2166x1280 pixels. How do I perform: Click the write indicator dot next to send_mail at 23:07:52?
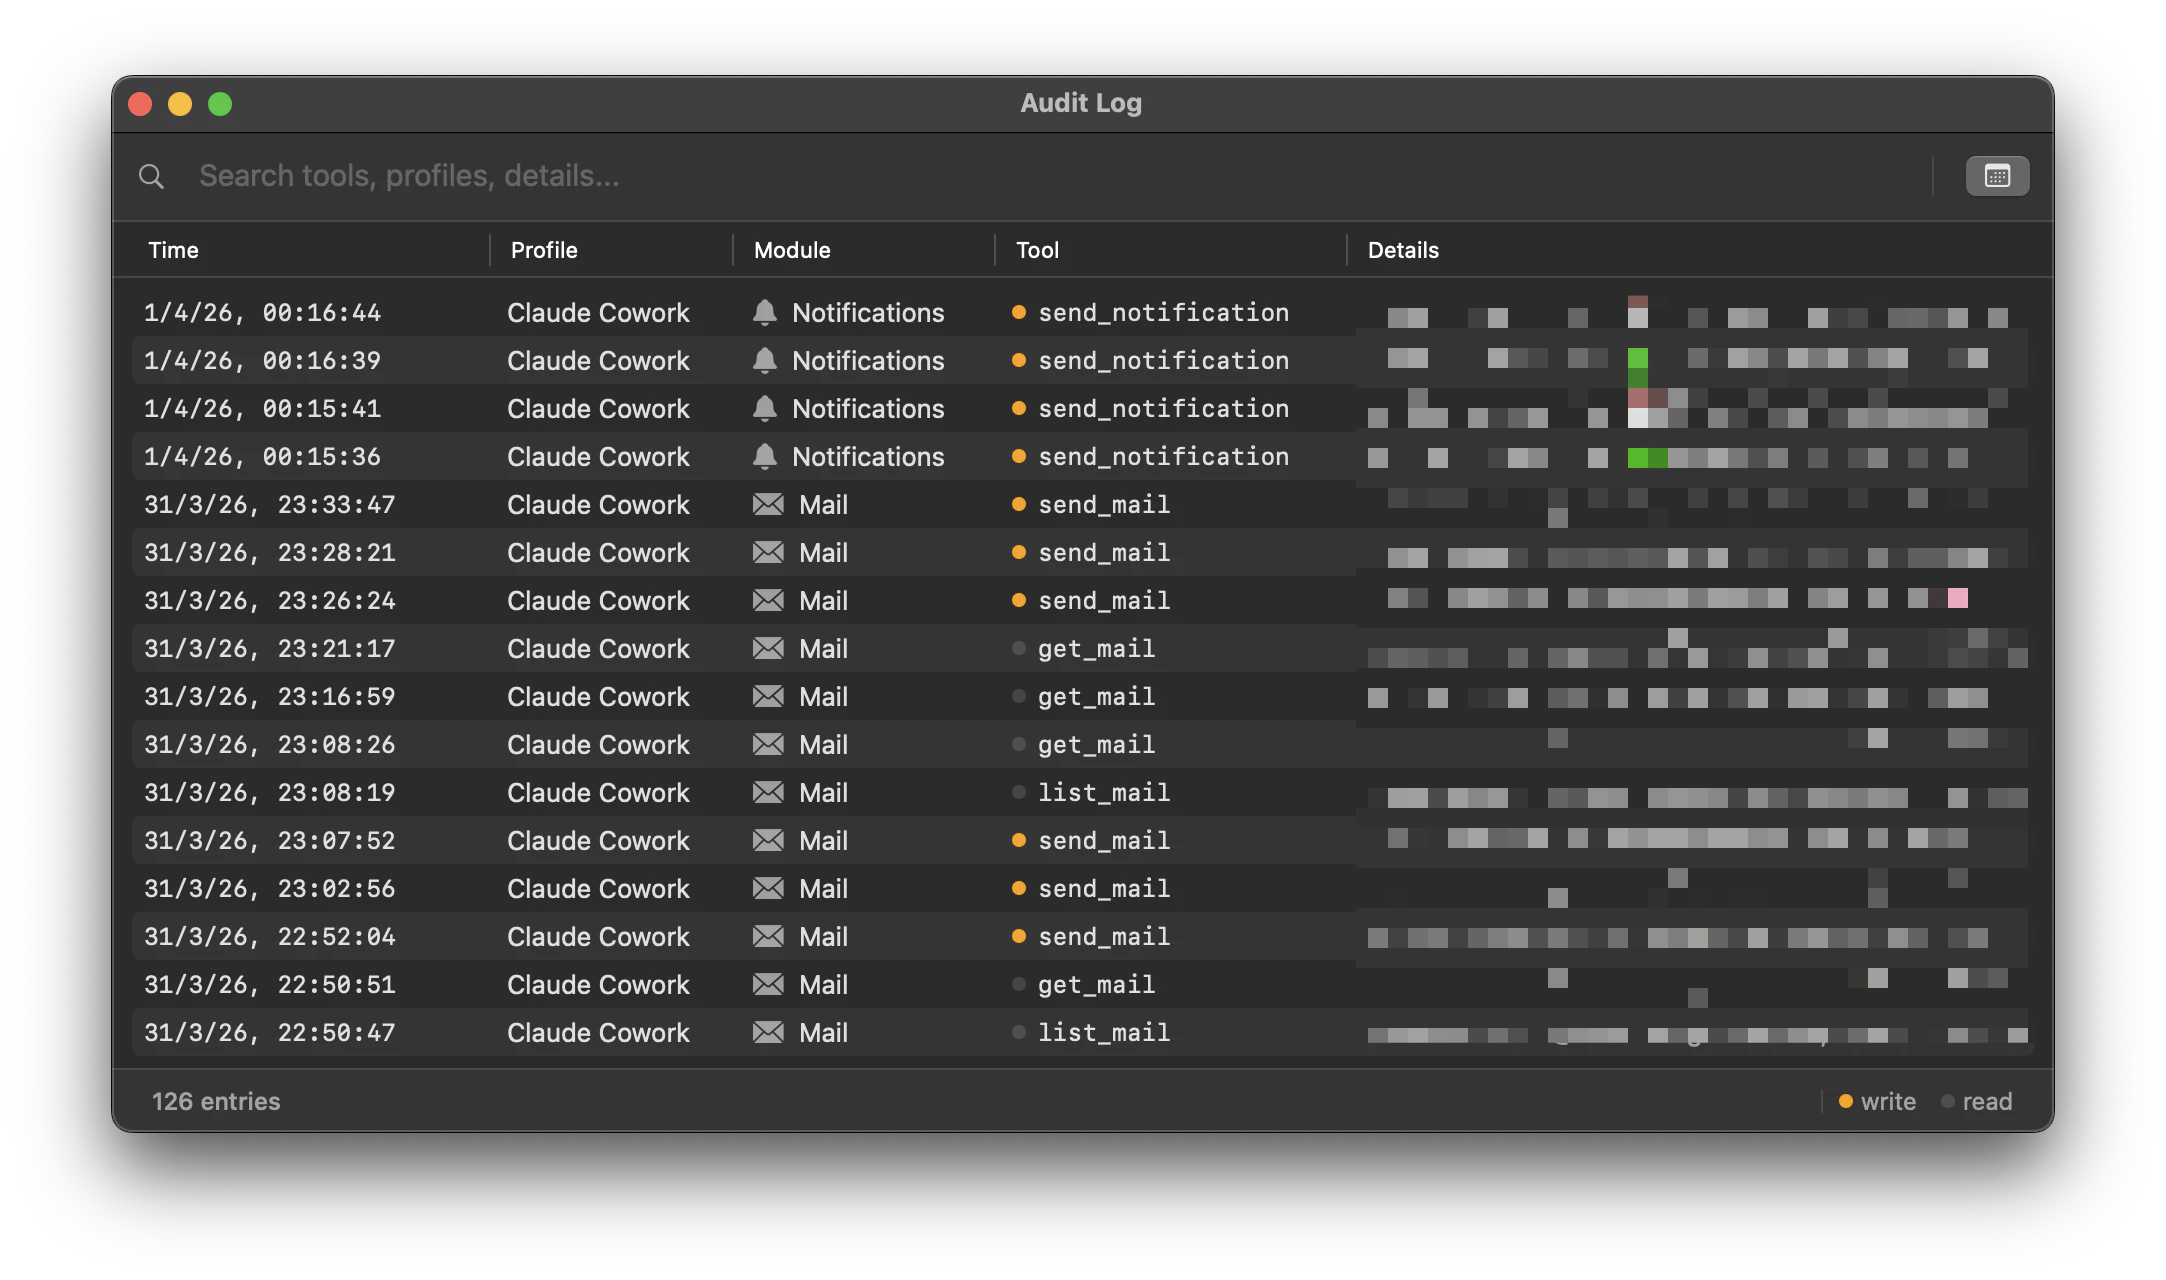tap(1018, 840)
